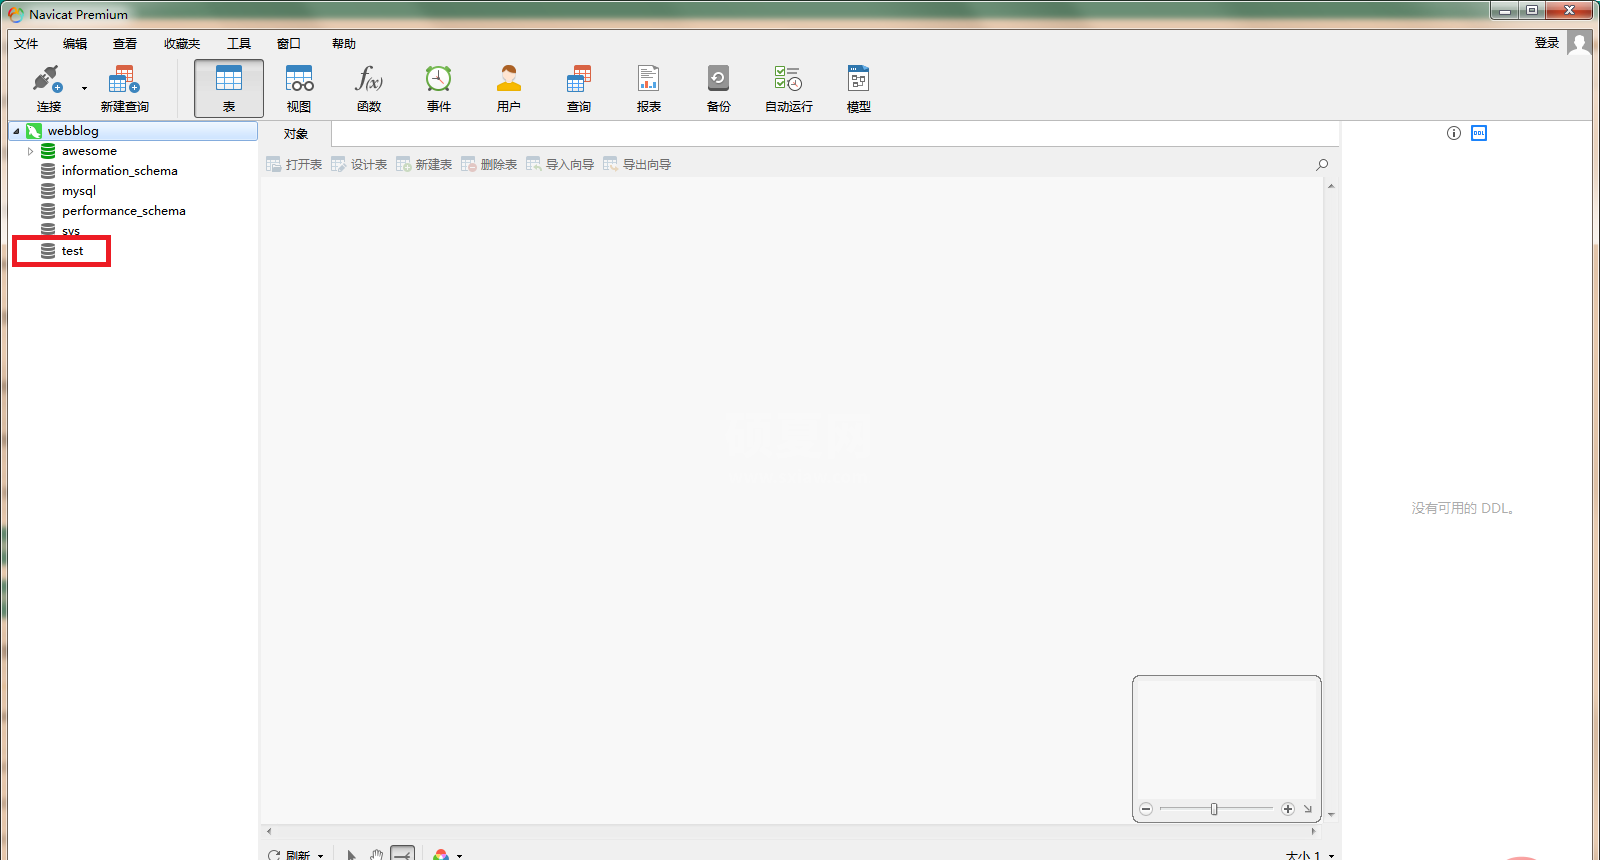1600x860 pixels.
Task: Open the 文件 (File) menu
Action: point(26,44)
